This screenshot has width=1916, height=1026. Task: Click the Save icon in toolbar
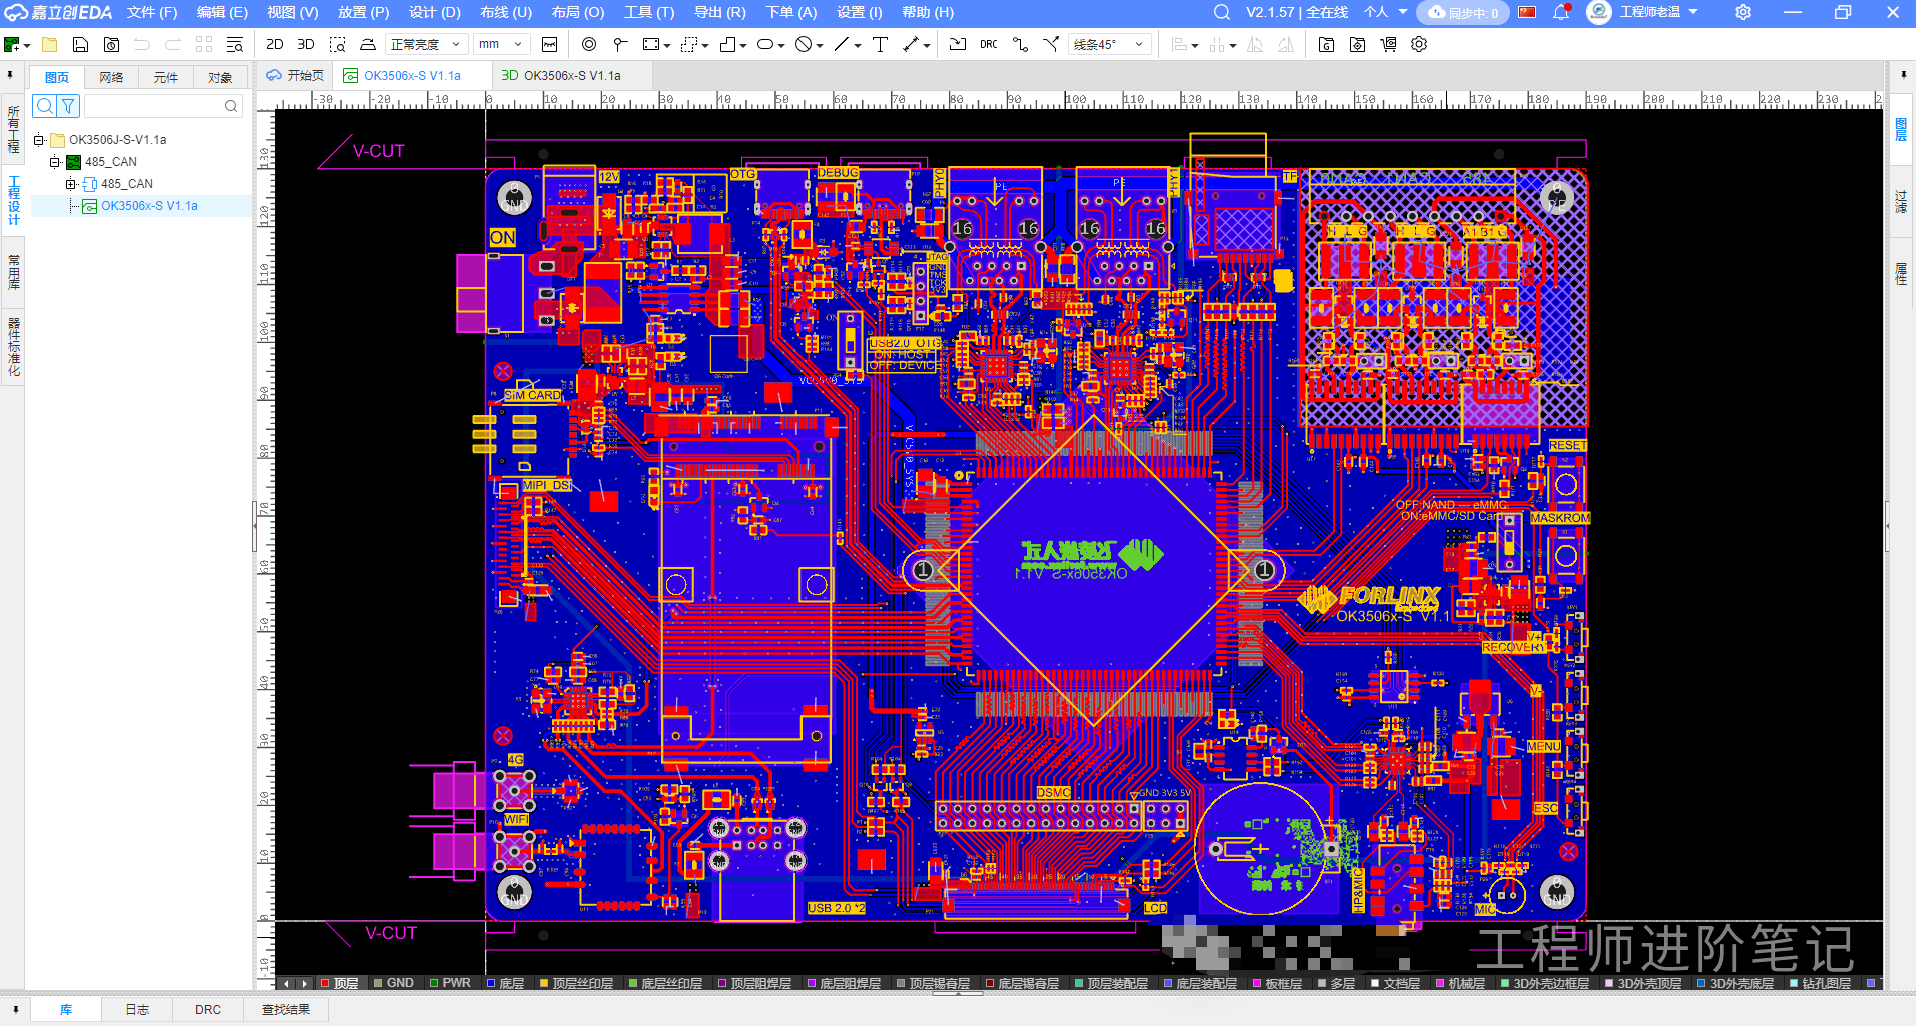(80, 44)
